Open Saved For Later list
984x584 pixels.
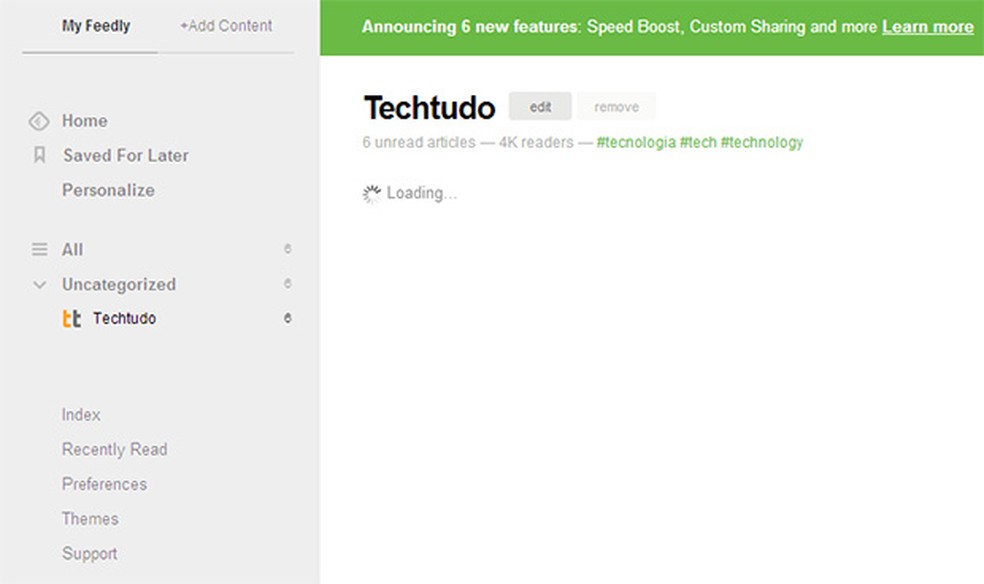[x=126, y=156]
